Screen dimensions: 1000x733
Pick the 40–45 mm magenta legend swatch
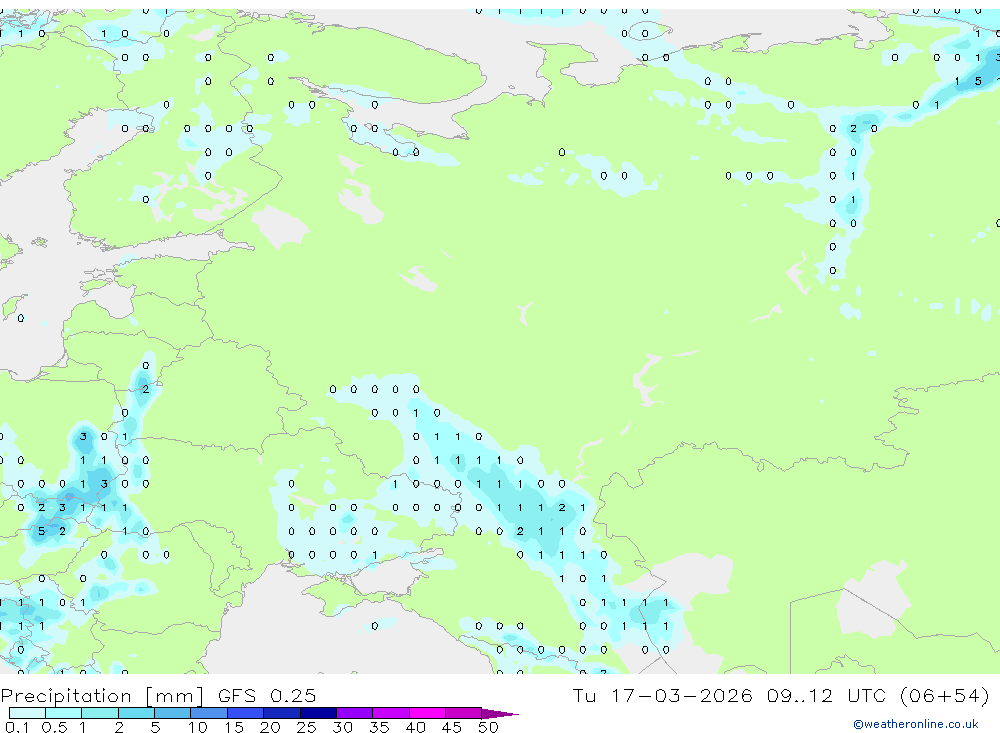pyautogui.click(x=427, y=713)
